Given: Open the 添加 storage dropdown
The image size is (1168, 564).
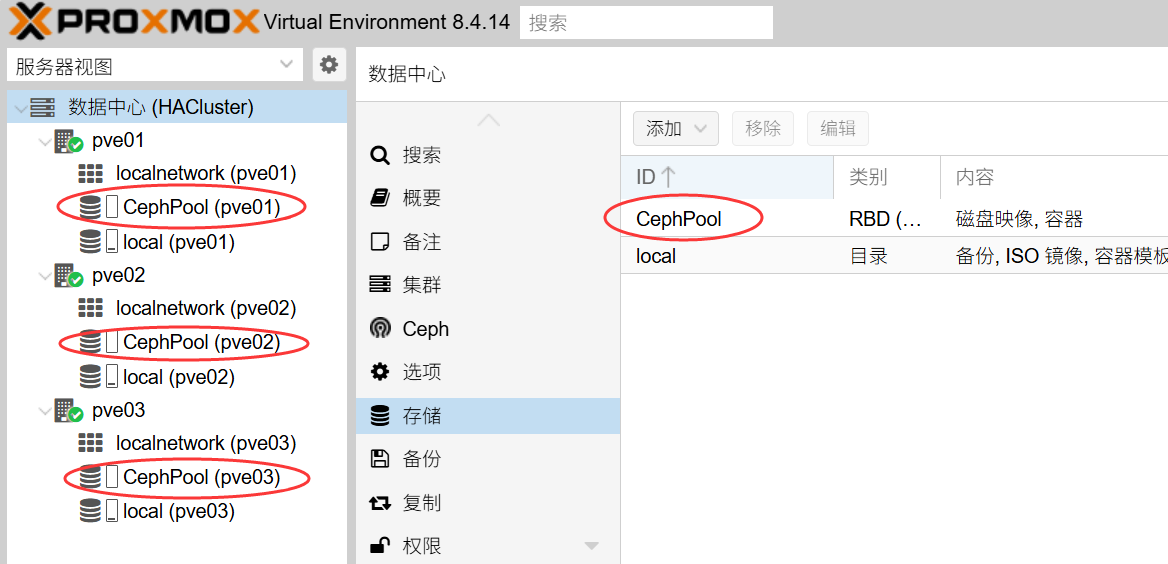Looking at the screenshot, I should 676,128.
